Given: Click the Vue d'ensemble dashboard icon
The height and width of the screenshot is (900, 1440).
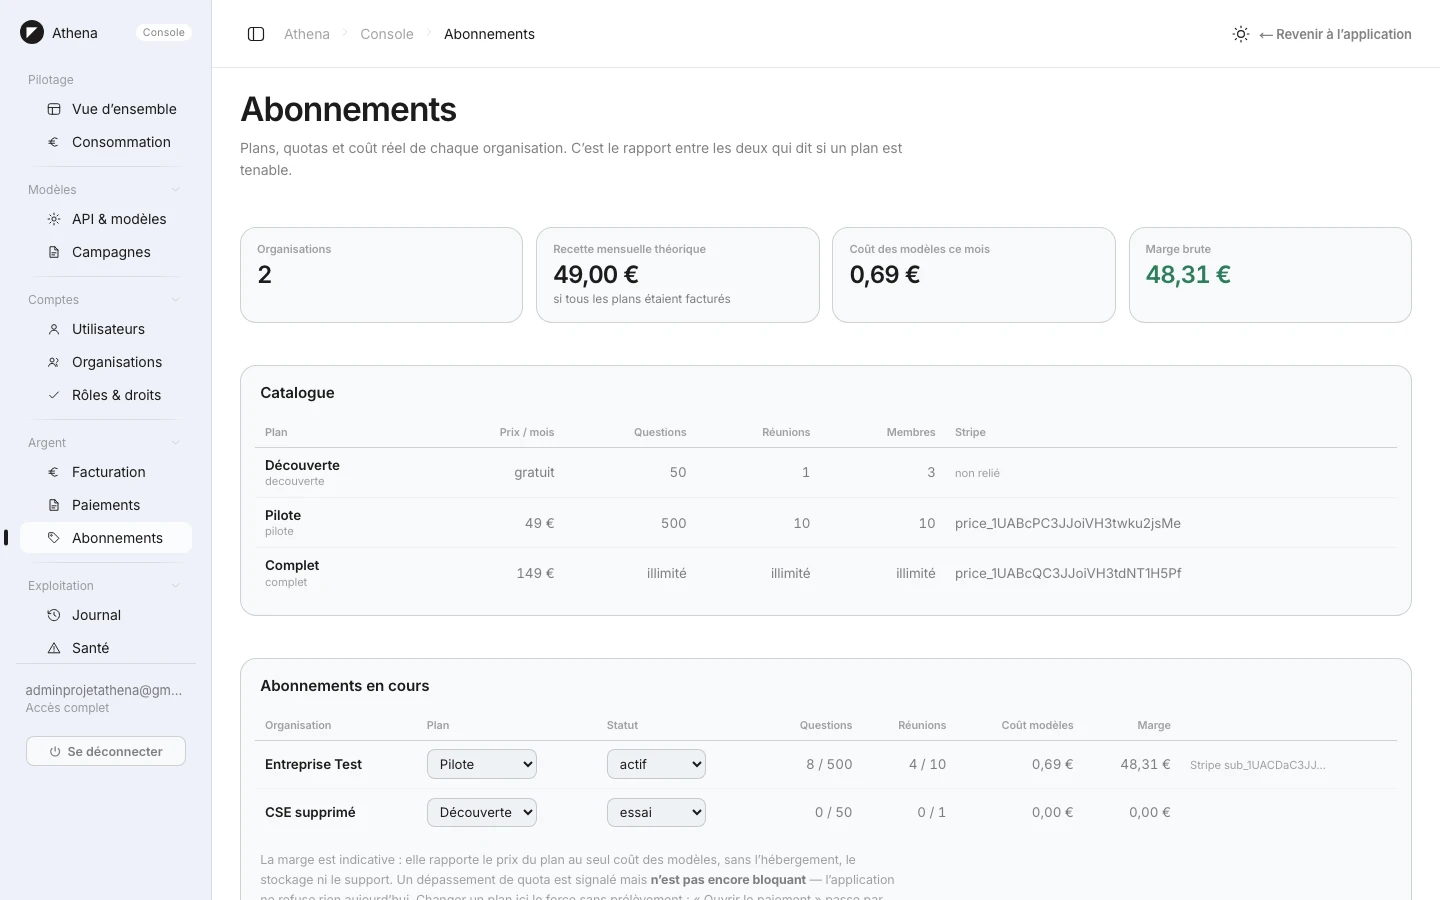Looking at the screenshot, I should click(x=54, y=109).
